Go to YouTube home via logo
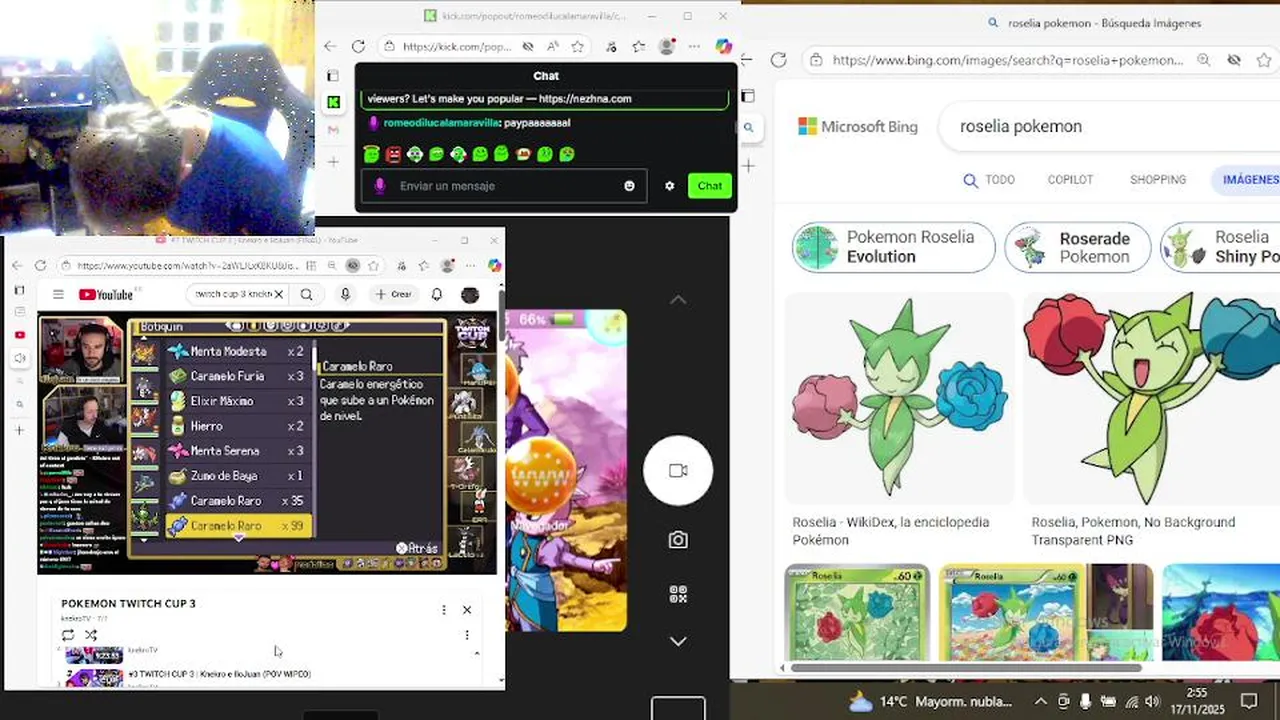Image resolution: width=1280 pixels, height=720 pixels. tap(105, 294)
